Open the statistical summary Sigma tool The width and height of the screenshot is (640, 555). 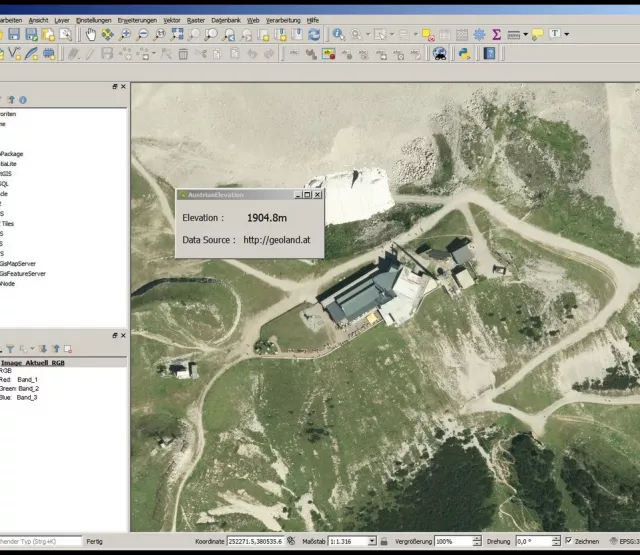(x=496, y=34)
